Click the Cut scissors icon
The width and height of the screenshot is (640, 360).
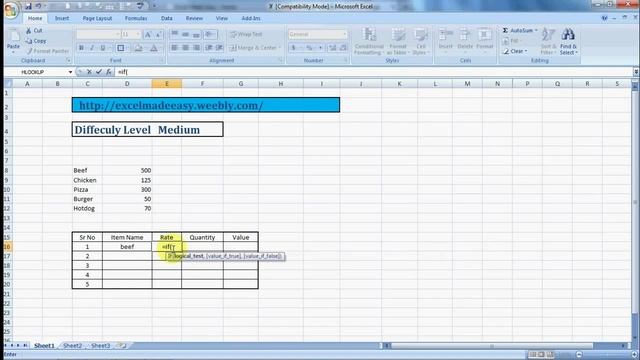[29, 31]
